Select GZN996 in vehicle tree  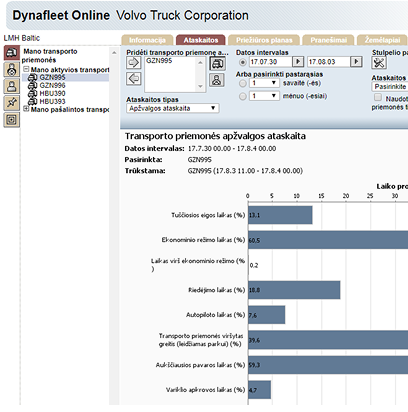pyautogui.click(x=52, y=85)
